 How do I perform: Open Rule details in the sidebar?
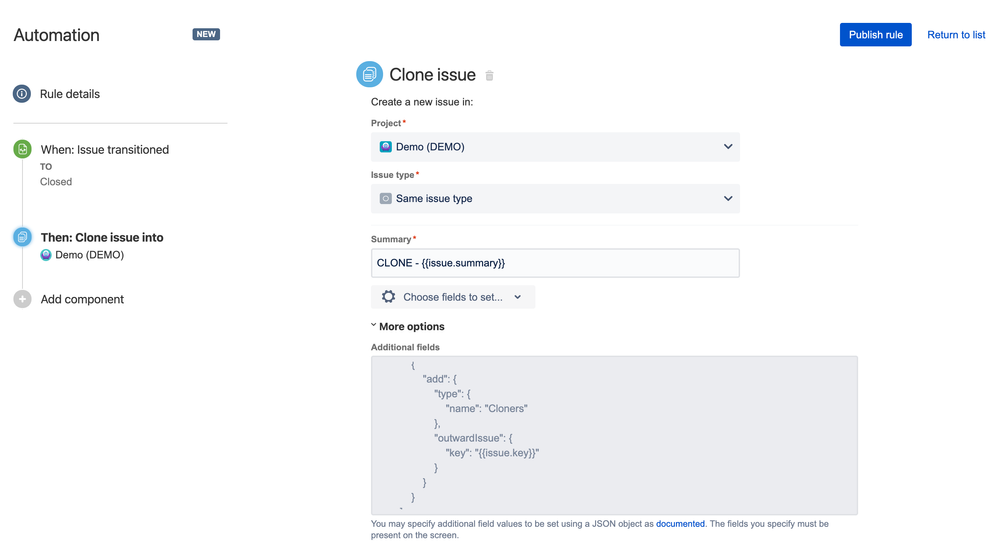[70, 94]
